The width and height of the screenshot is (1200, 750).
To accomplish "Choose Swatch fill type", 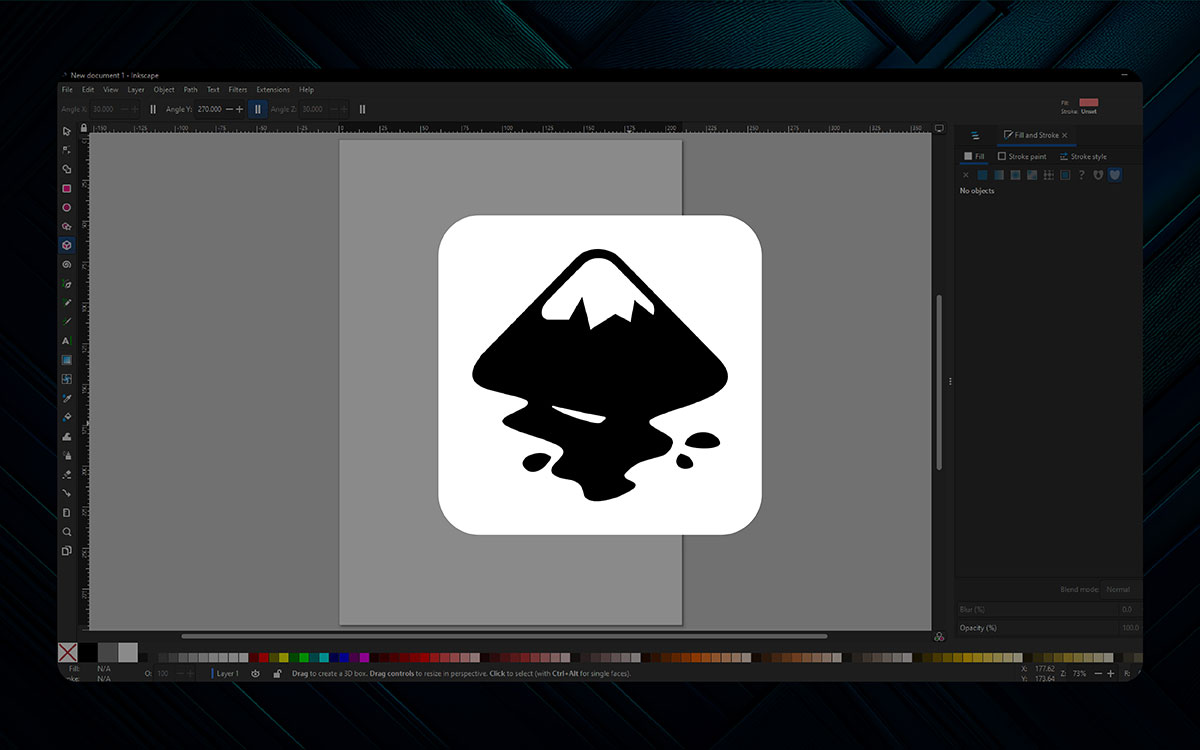I will coord(1065,175).
